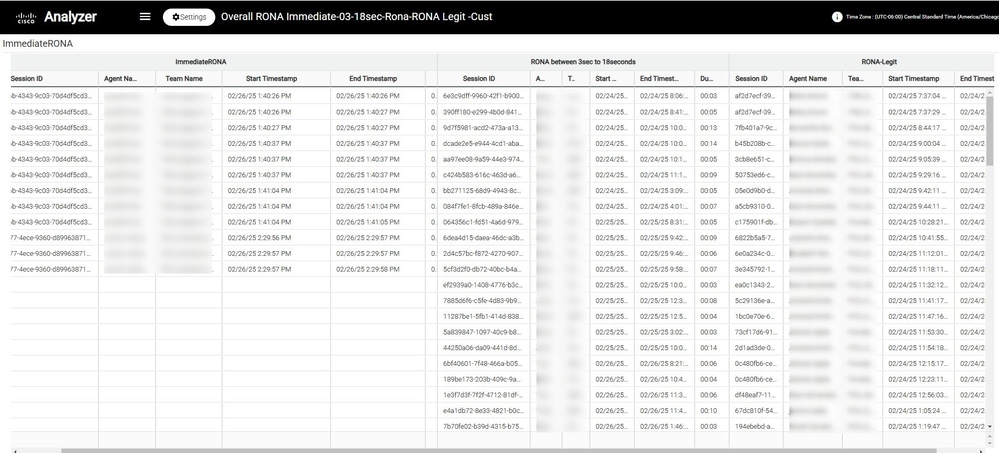Sort by Session ID in ImmediateRONA table

click(27, 78)
